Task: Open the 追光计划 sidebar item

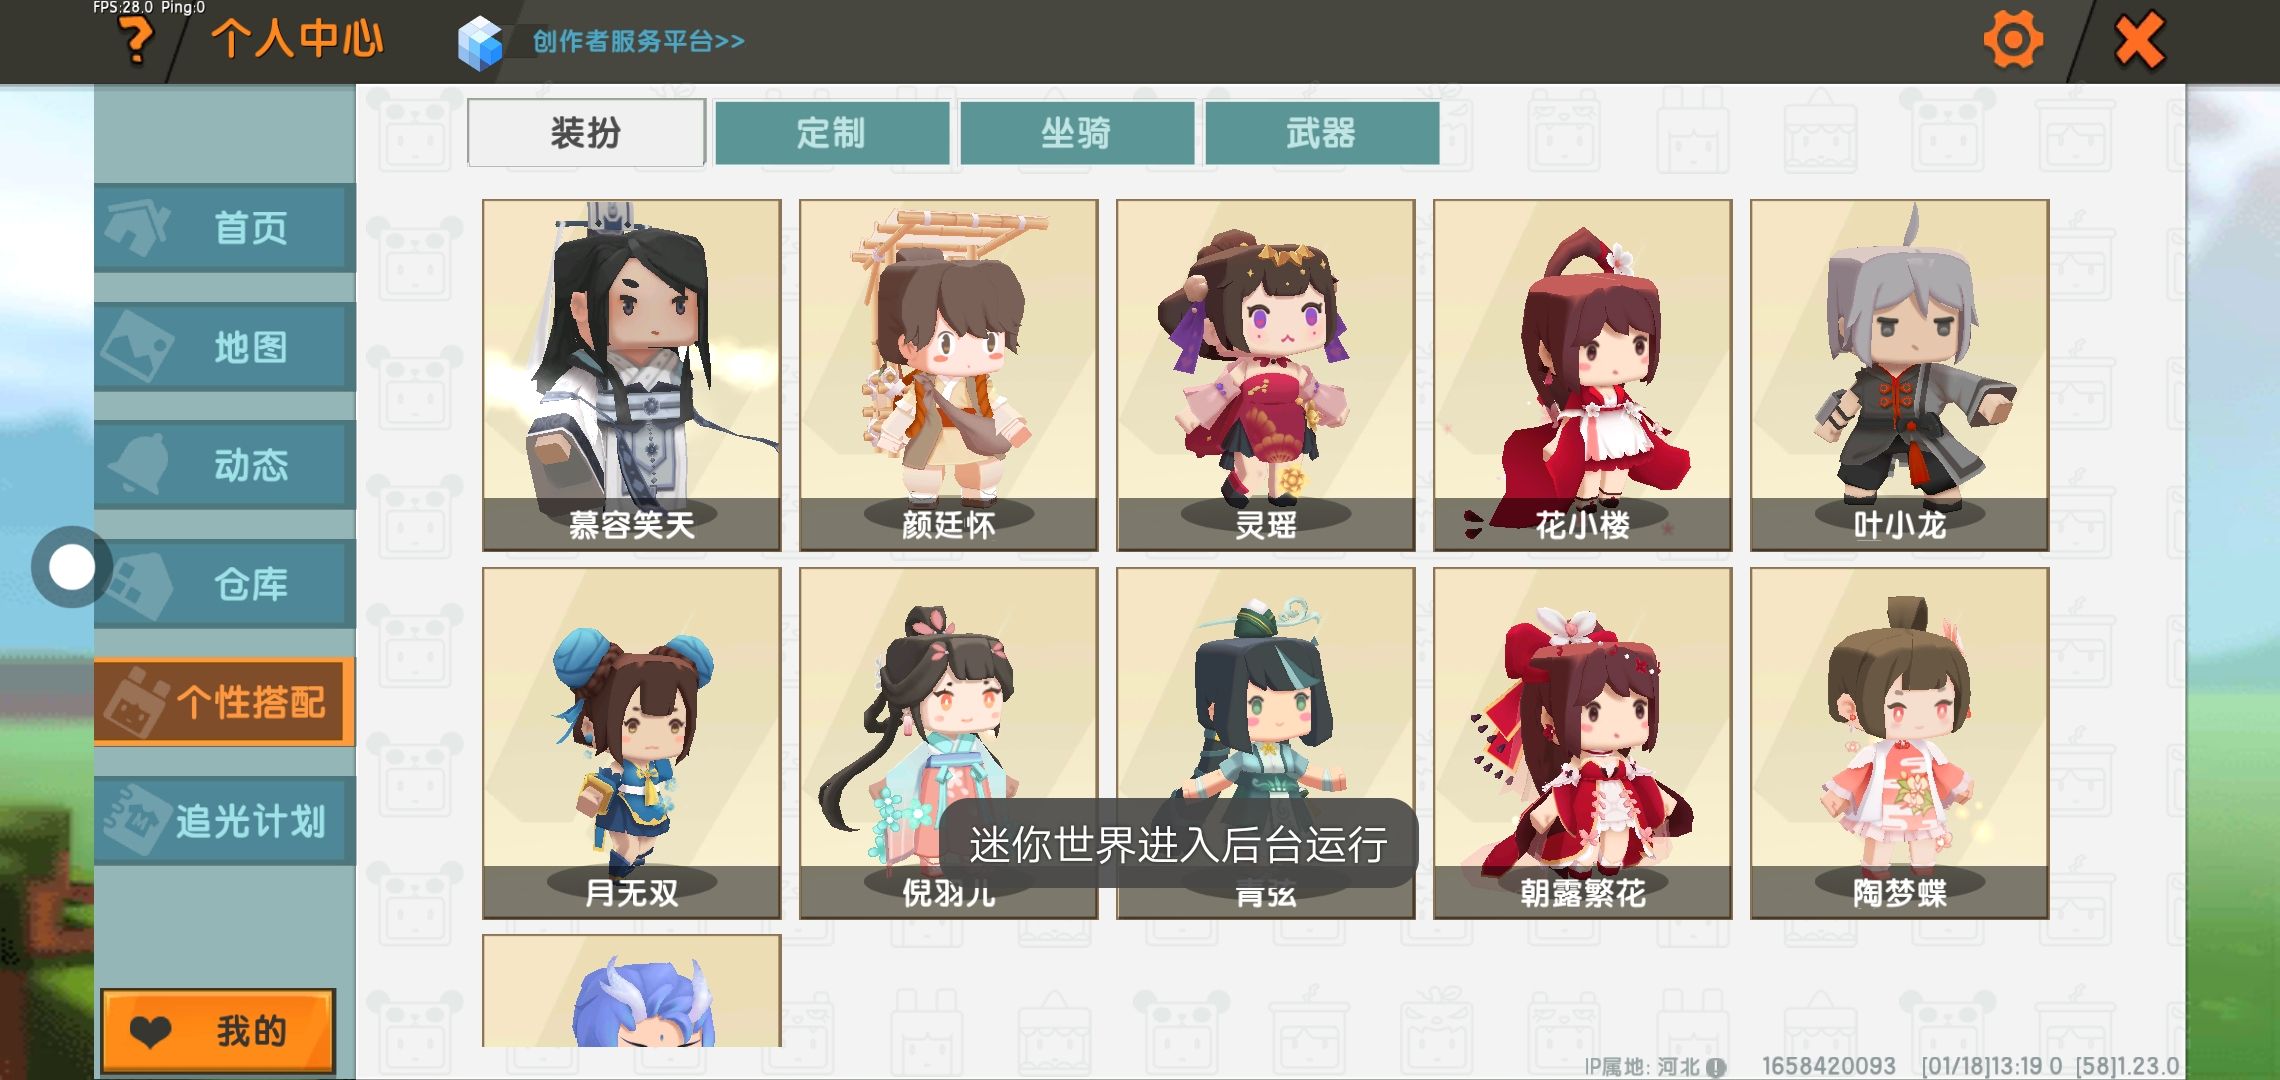Action: (x=225, y=820)
